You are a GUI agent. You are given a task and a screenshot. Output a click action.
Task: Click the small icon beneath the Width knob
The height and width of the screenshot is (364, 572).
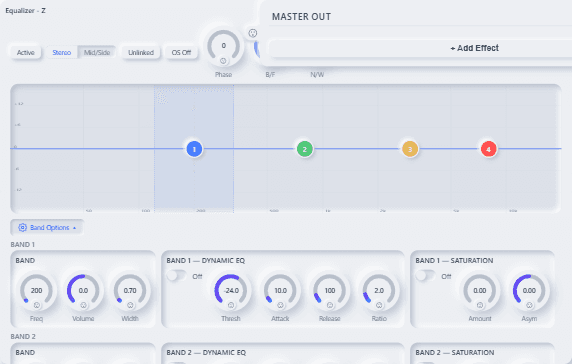pyautogui.click(x=130, y=305)
